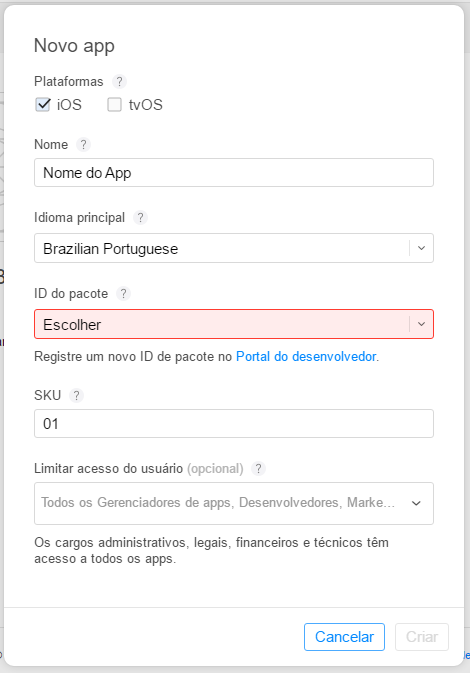Image resolution: width=470 pixels, height=673 pixels.
Task: Enable the tvOS platform checkbox
Action: pyautogui.click(x=114, y=104)
